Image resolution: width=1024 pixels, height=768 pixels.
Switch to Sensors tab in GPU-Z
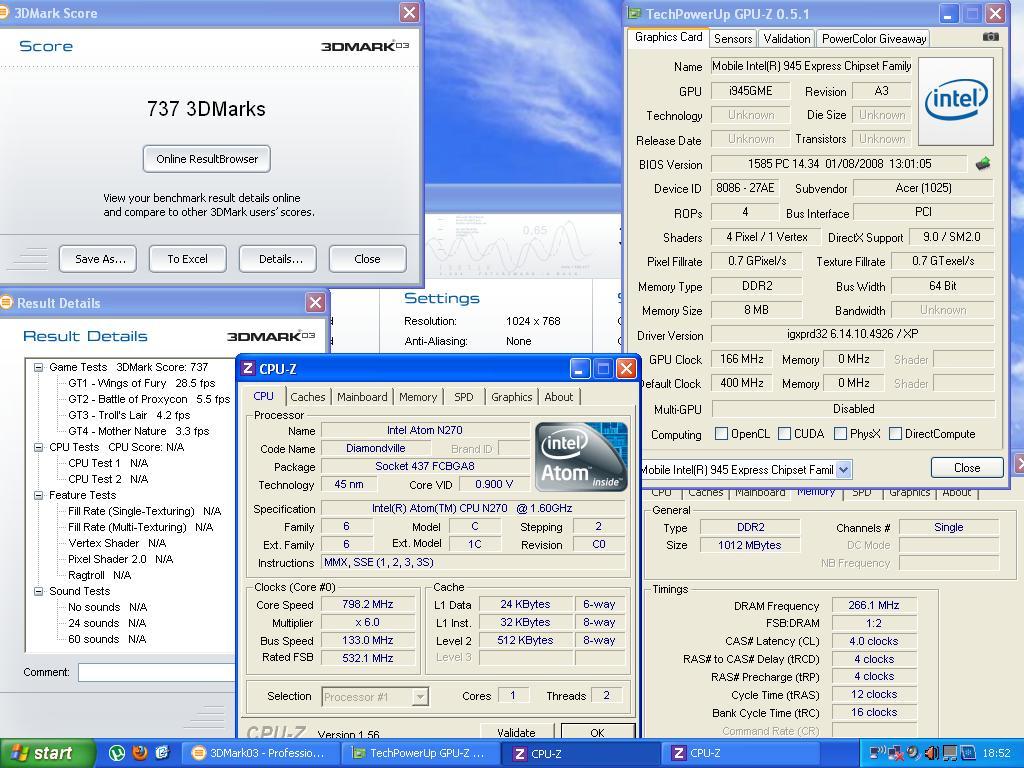pyautogui.click(x=733, y=39)
